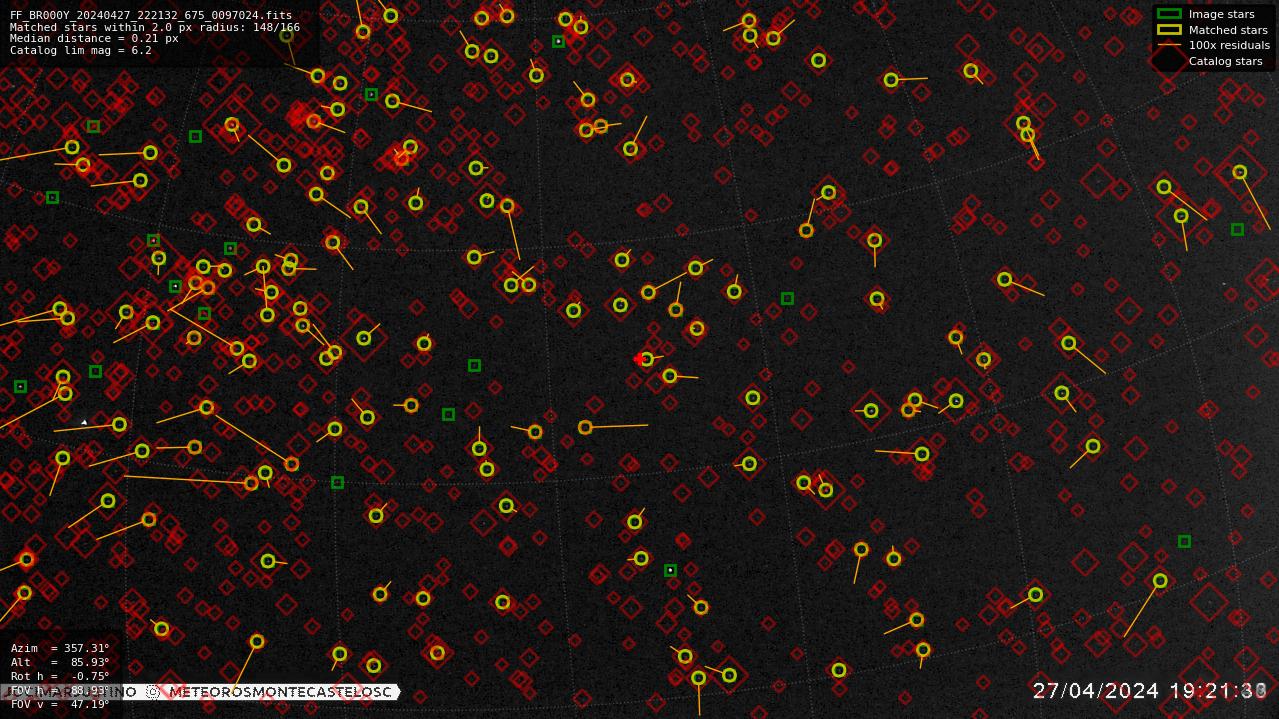Screen dimensions: 1279x719
Task: Click the 'Azim = 357.31°' readout
Action: coord(60,648)
